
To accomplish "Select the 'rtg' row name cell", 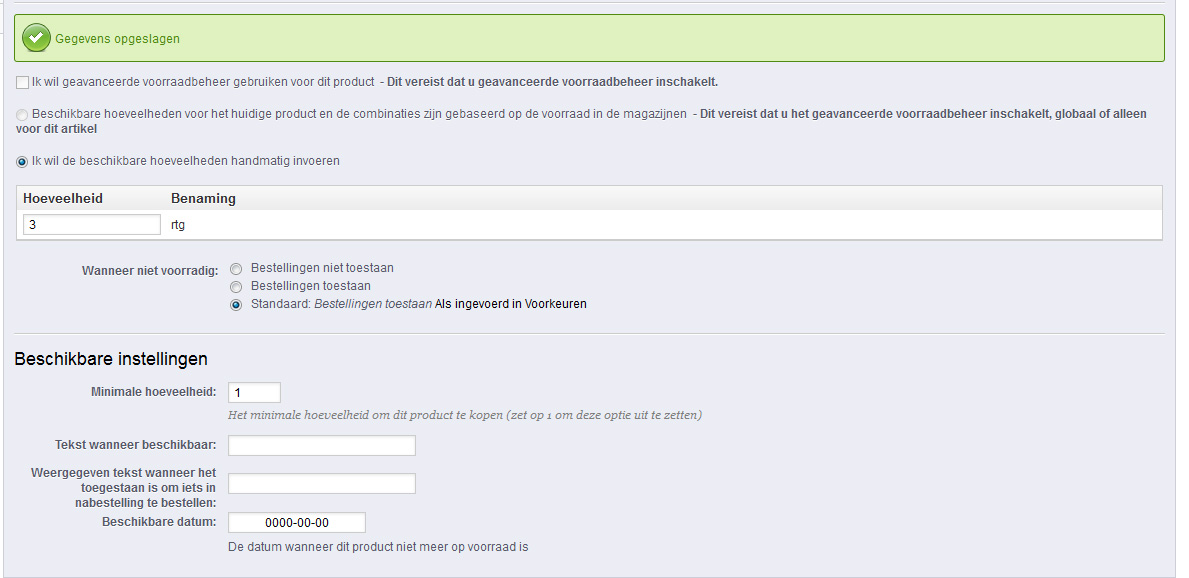I will pyautogui.click(x=178, y=225).
